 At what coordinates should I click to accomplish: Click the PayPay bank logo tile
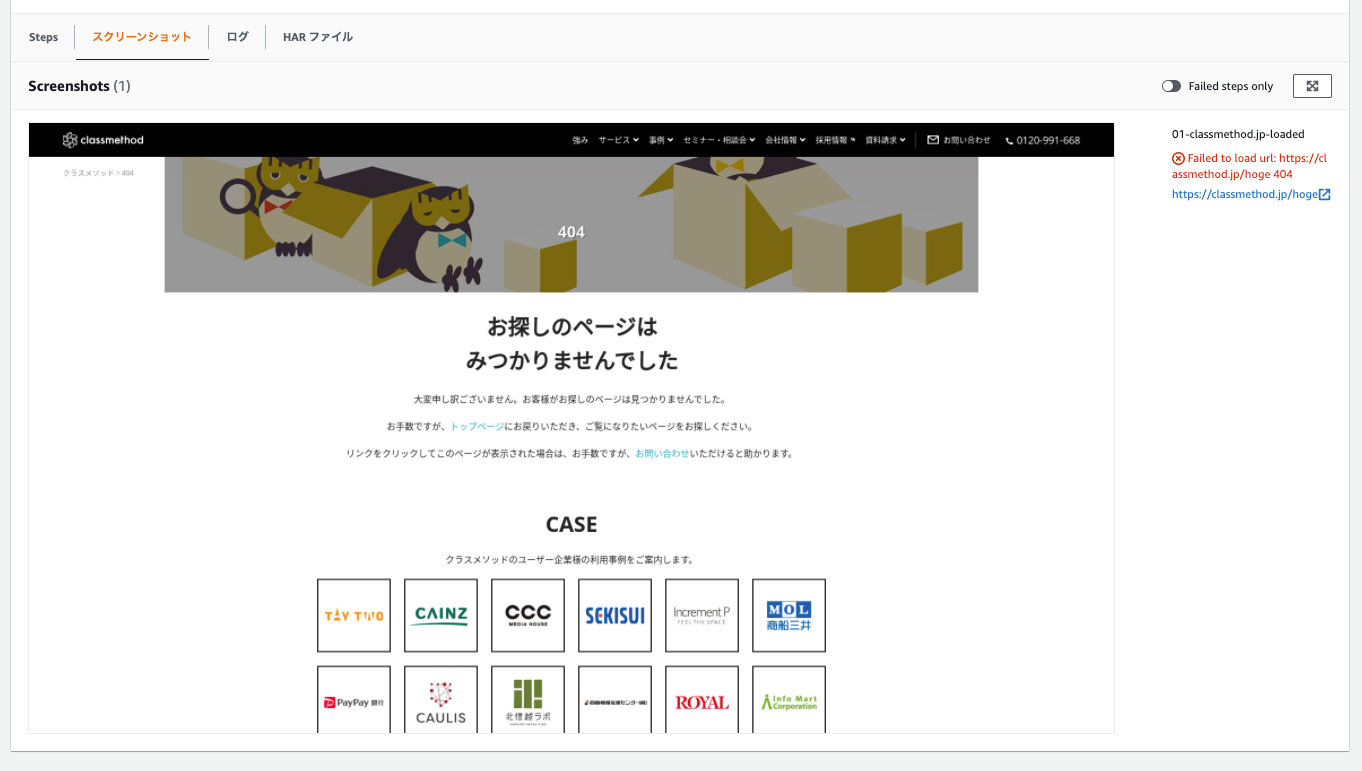click(x=354, y=702)
